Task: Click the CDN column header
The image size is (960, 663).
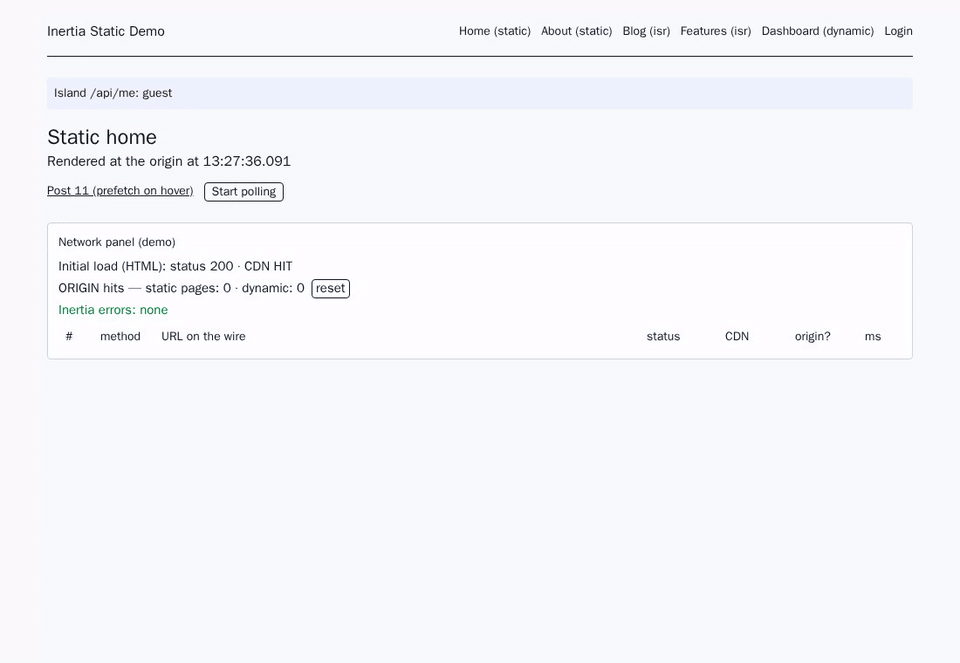Action: [x=737, y=336]
